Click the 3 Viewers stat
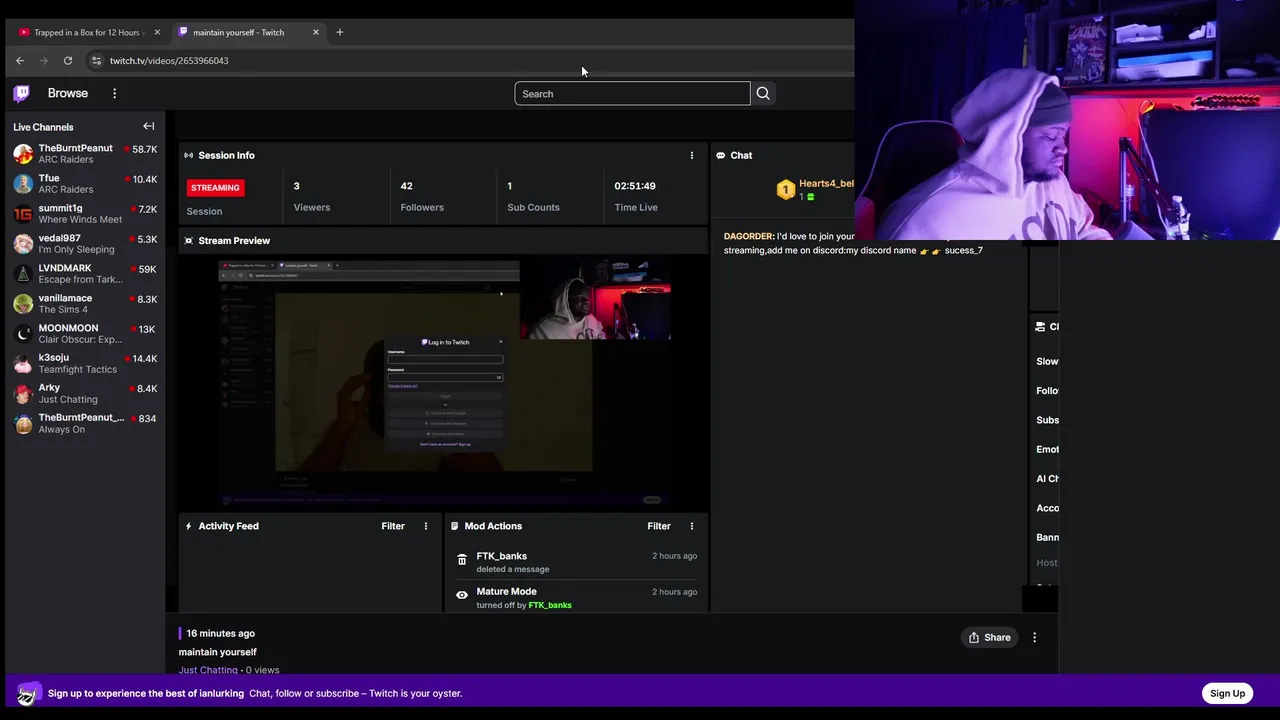 [312, 196]
